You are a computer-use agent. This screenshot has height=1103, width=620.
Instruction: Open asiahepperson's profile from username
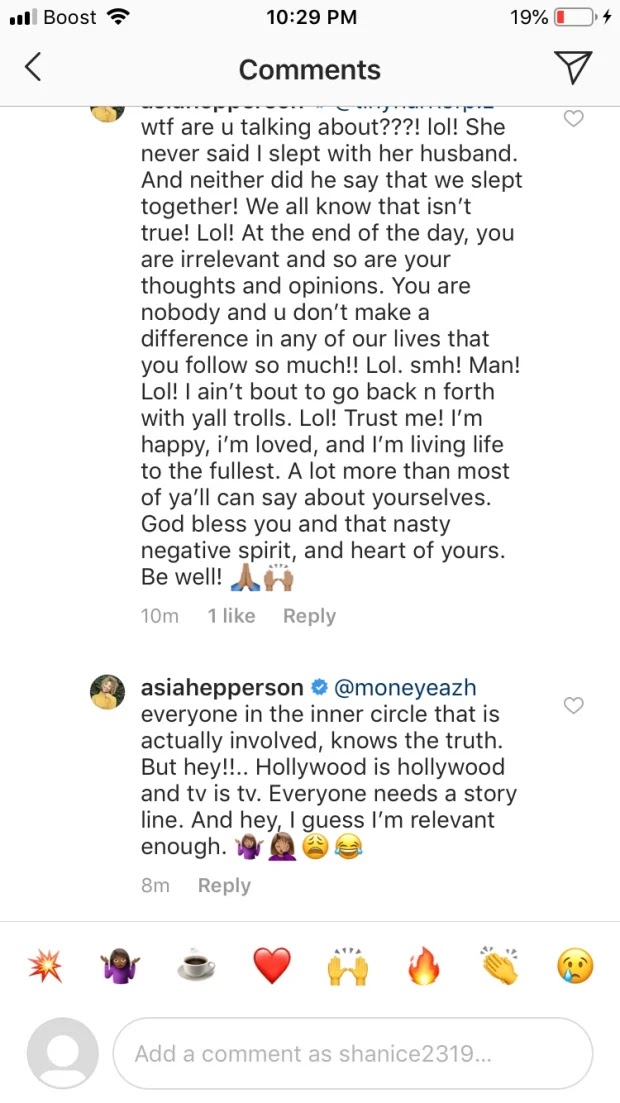click(221, 688)
